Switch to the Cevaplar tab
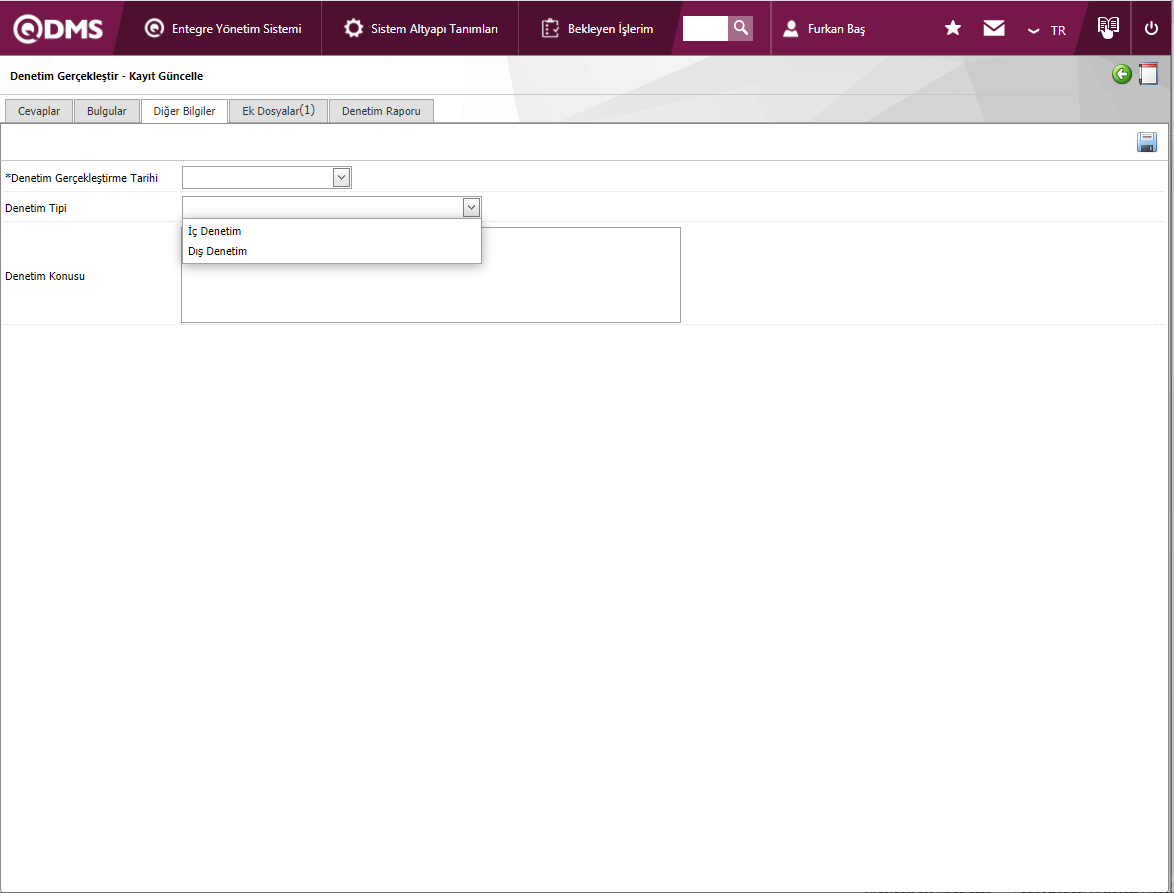 (x=39, y=111)
